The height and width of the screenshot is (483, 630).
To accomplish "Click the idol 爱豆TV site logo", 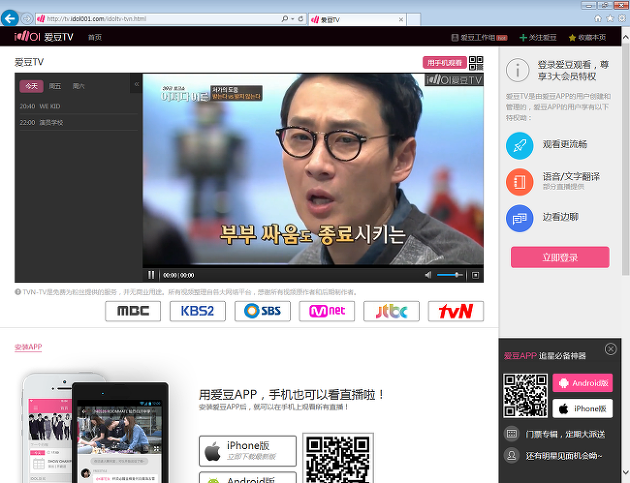I will [x=44, y=37].
